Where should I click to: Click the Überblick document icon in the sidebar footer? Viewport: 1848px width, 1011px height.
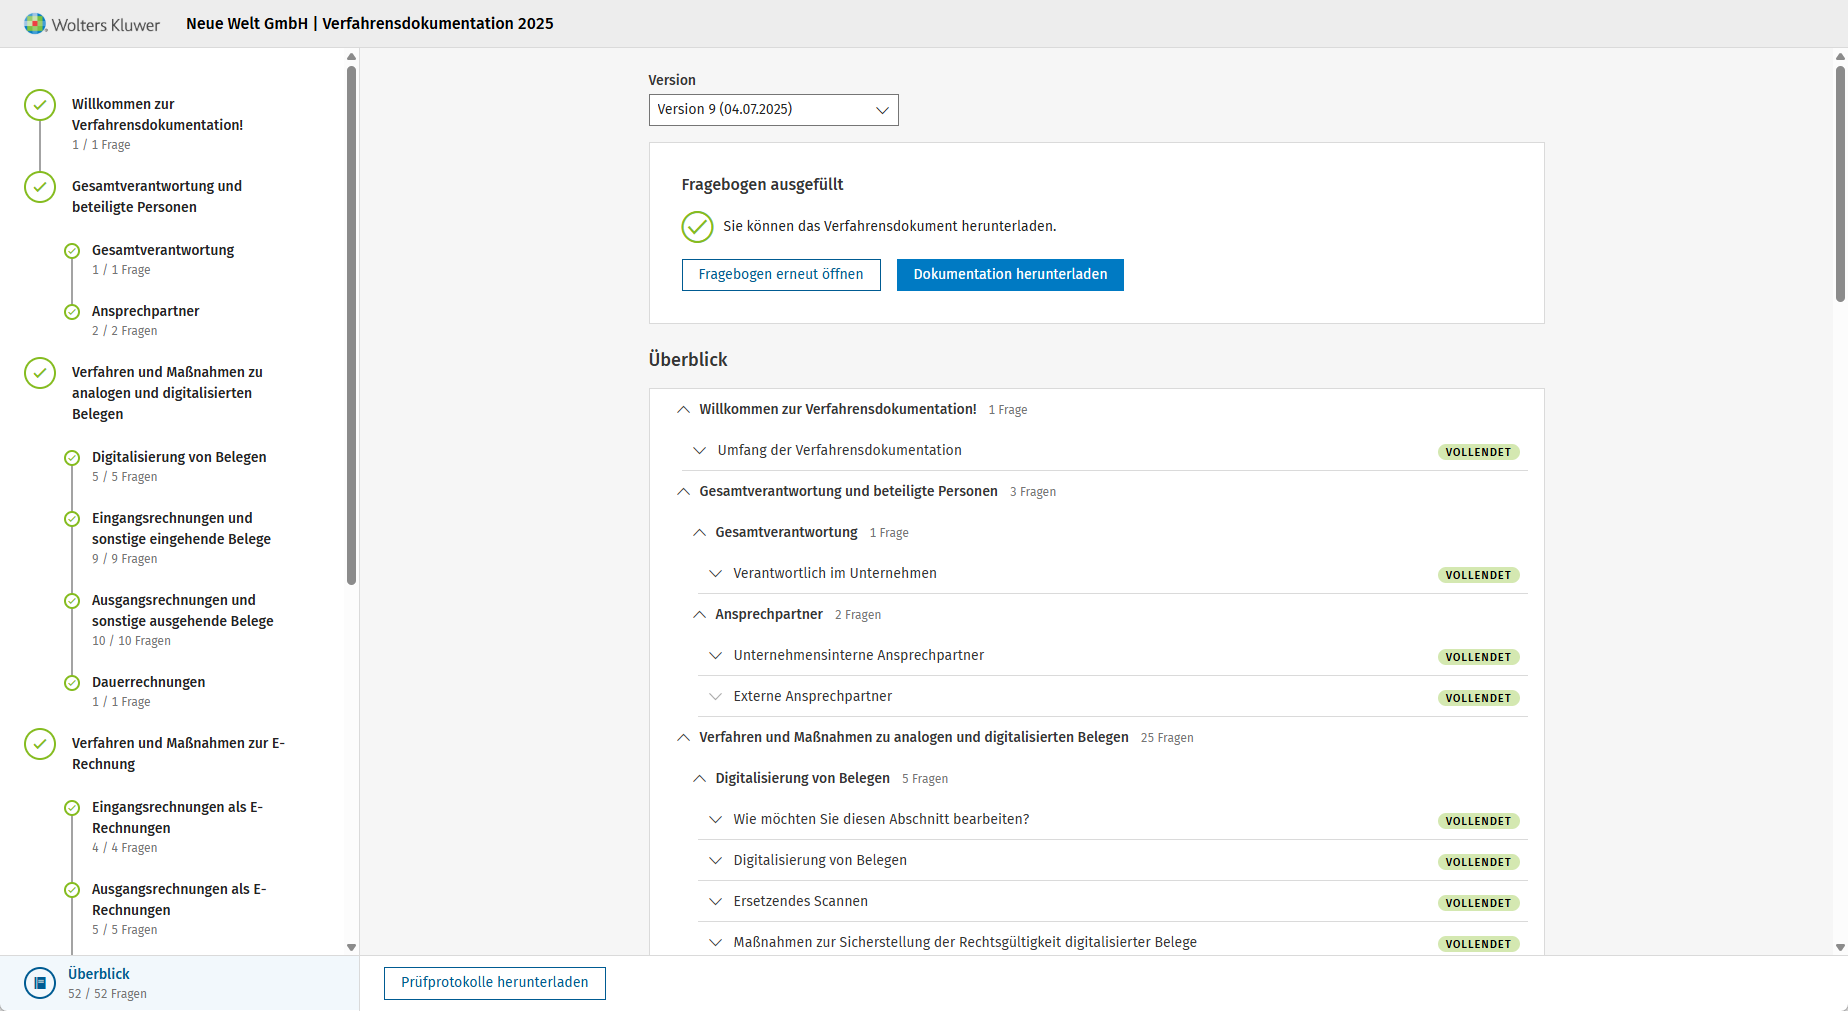[x=40, y=983]
